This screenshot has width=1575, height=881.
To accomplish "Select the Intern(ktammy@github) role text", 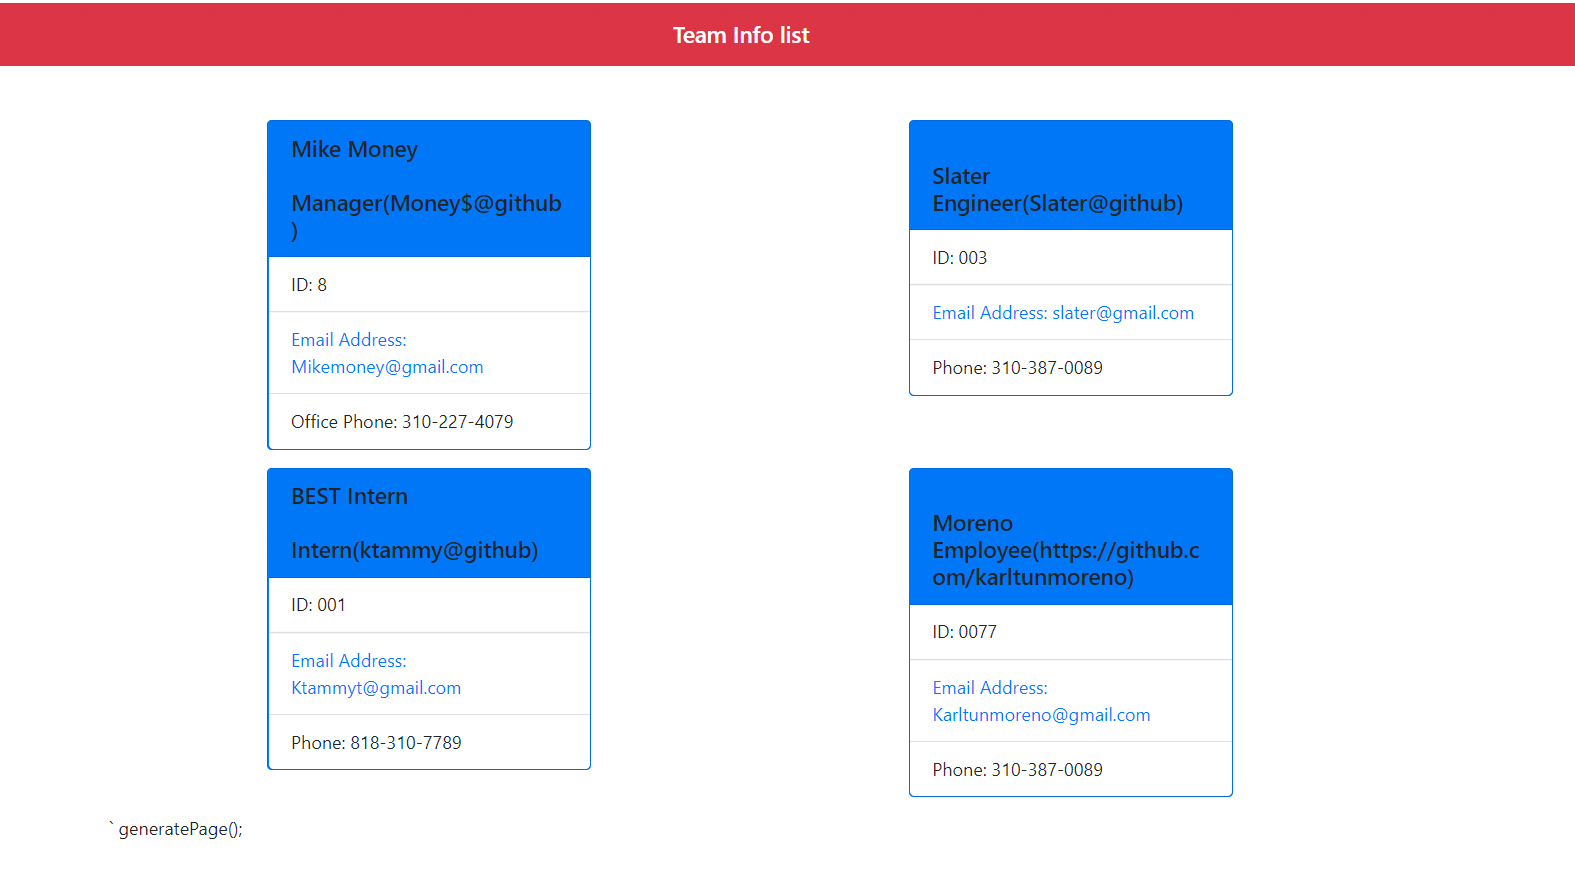I will pyautogui.click(x=414, y=550).
